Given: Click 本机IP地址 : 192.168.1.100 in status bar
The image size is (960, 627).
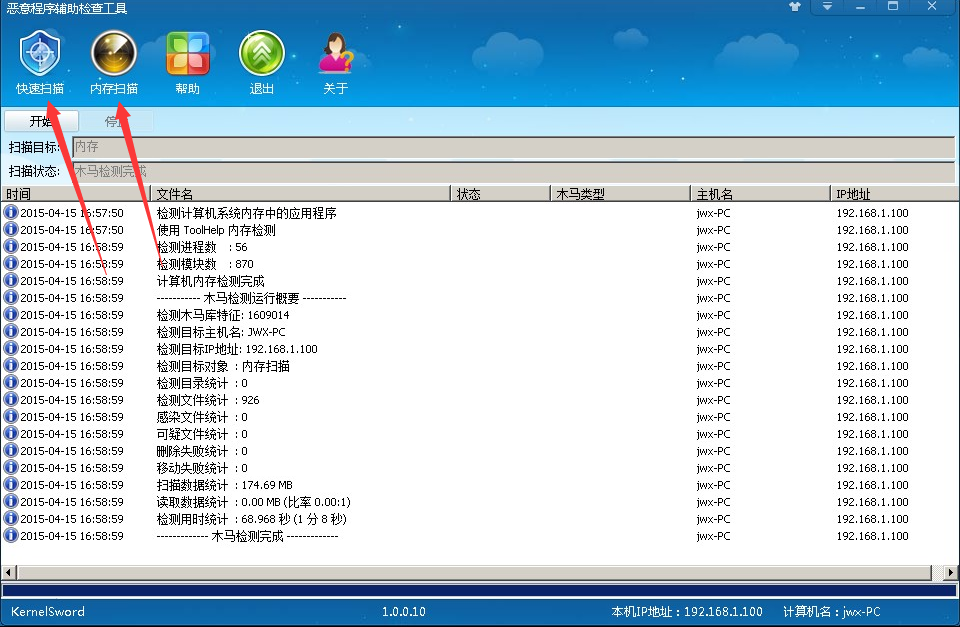Looking at the screenshot, I should coord(687,612).
